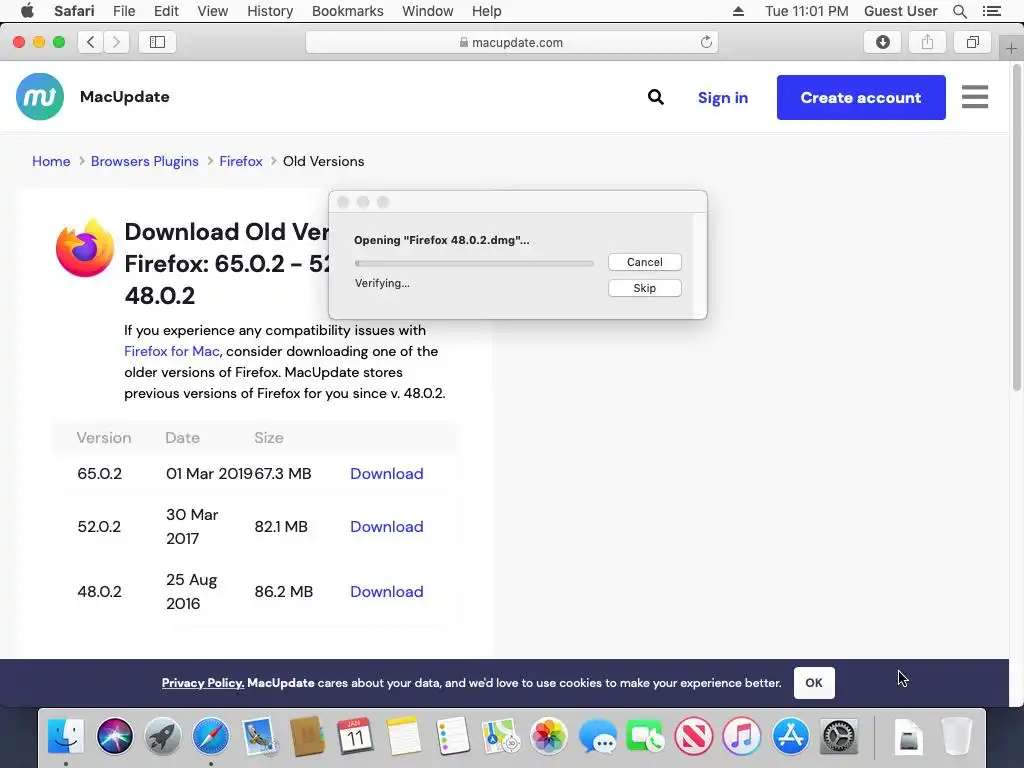Viewport: 1024px width, 768px height.
Task: Select the 86.2 MB size cell
Action: pos(283,592)
